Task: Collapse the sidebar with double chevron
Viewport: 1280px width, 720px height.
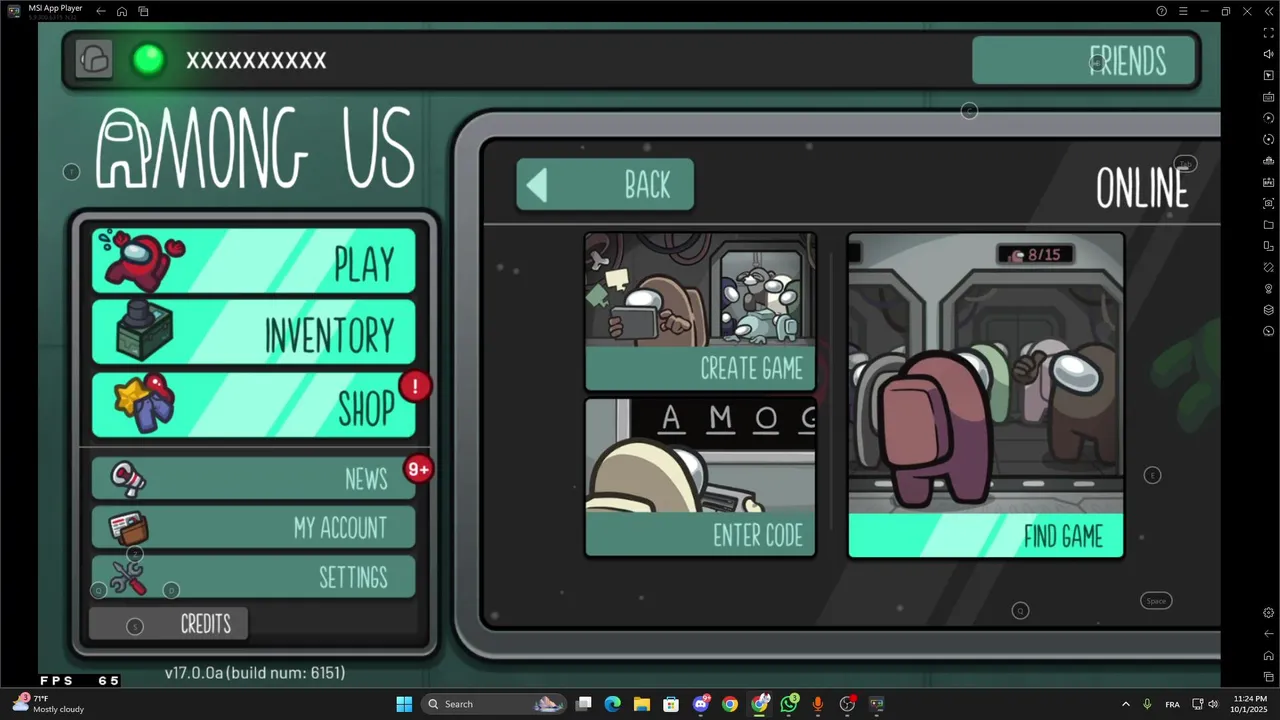Action: (1268, 11)
